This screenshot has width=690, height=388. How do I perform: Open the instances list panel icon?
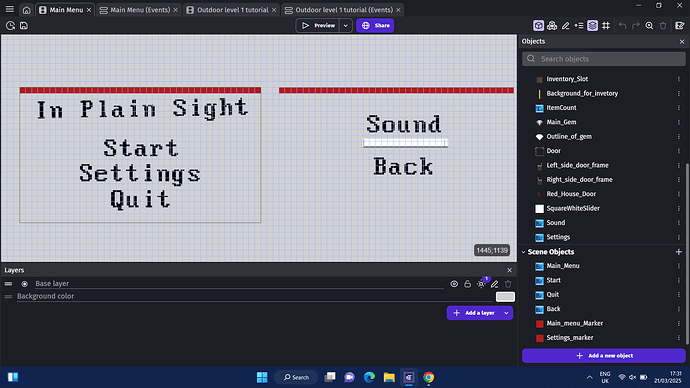(579, 26)
